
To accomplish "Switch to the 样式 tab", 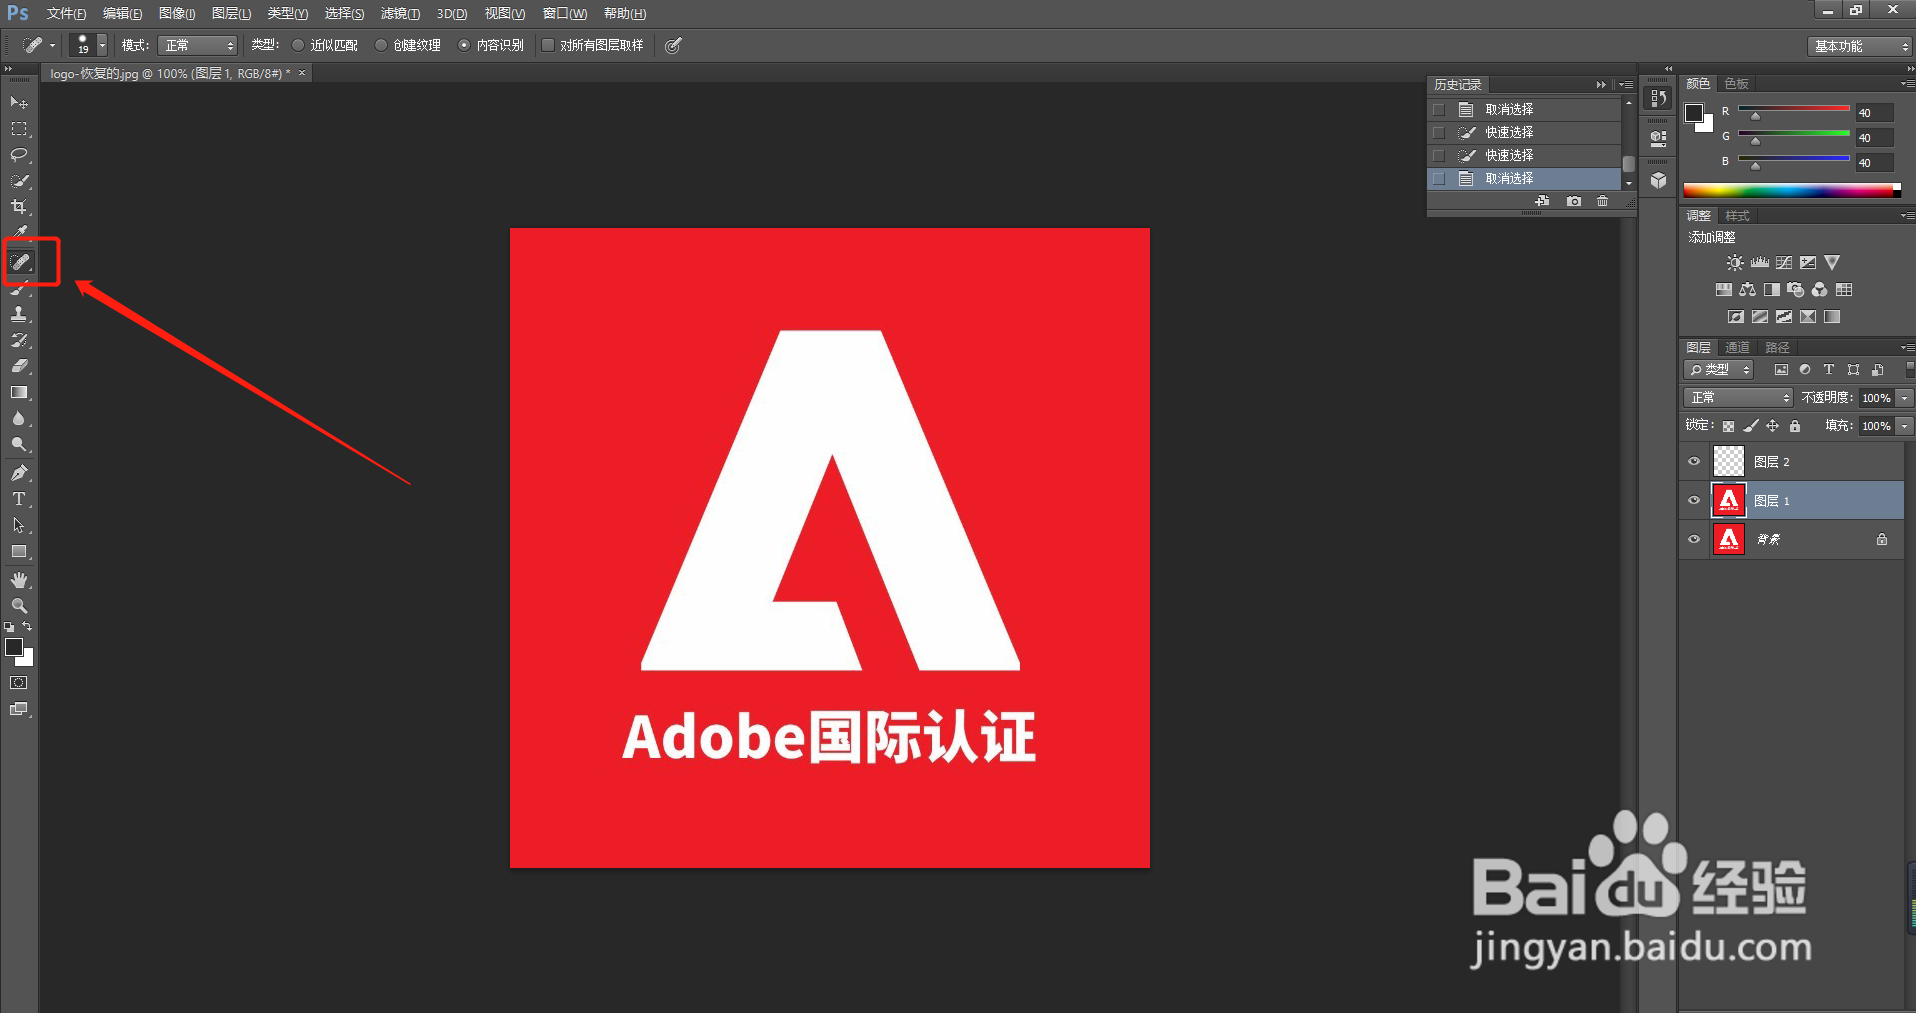I will [x=1737, y=216].
